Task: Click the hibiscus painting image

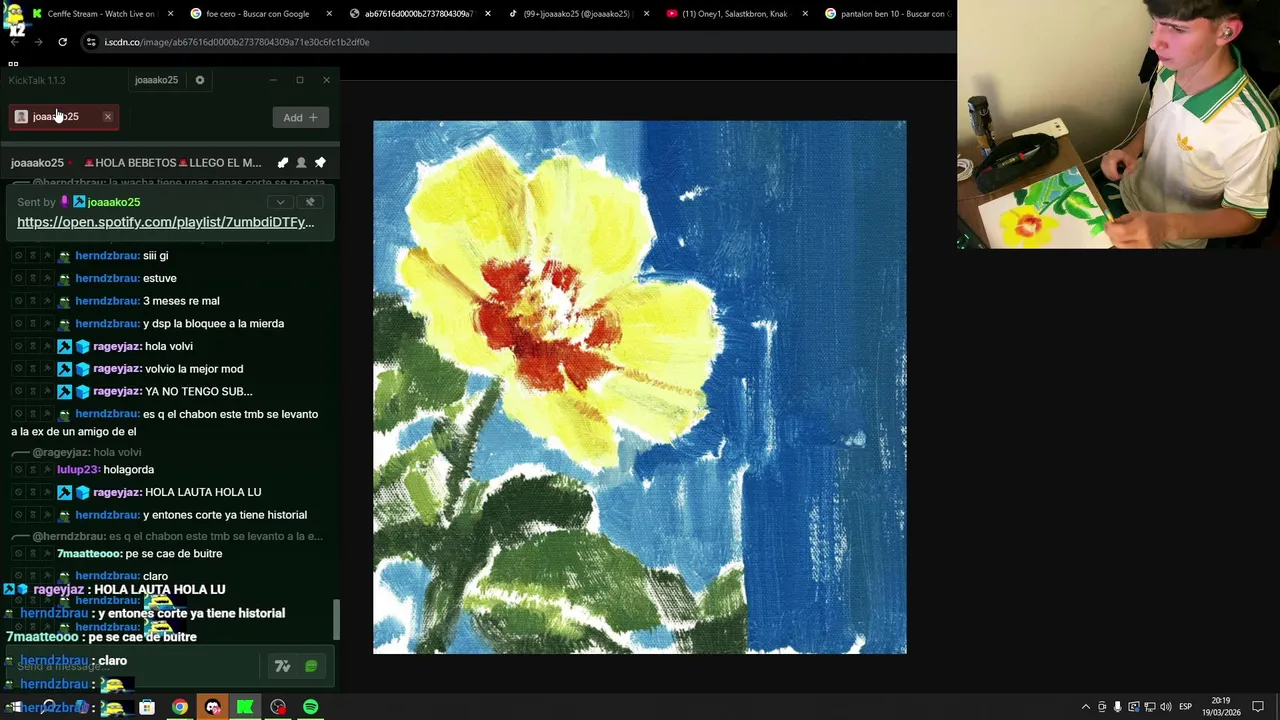Action: [x=640, y=387]
